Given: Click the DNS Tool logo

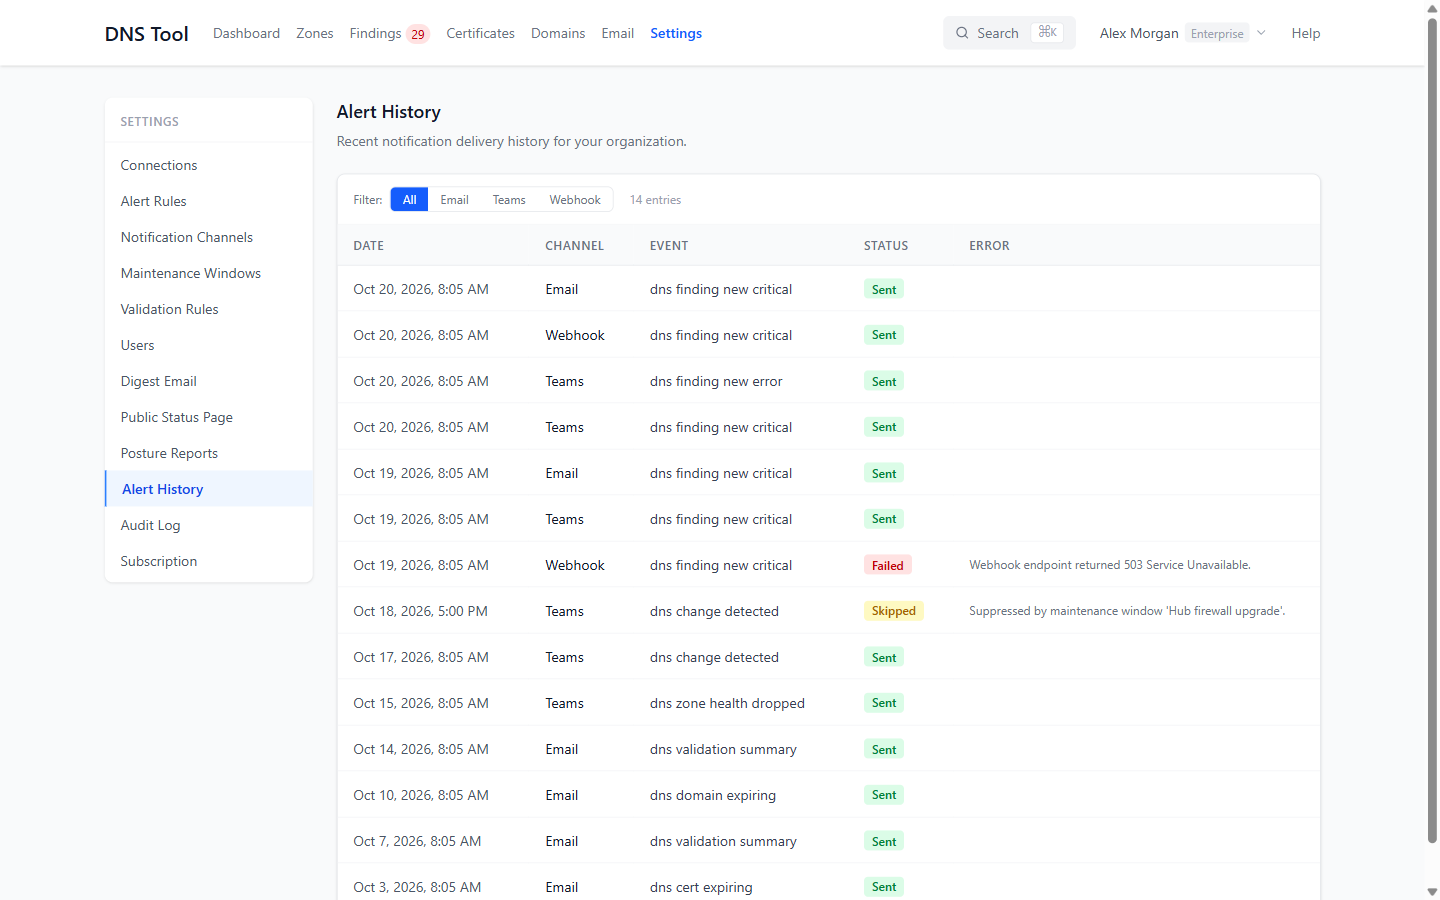Looking at the screenshot, I should click(146, 34).
